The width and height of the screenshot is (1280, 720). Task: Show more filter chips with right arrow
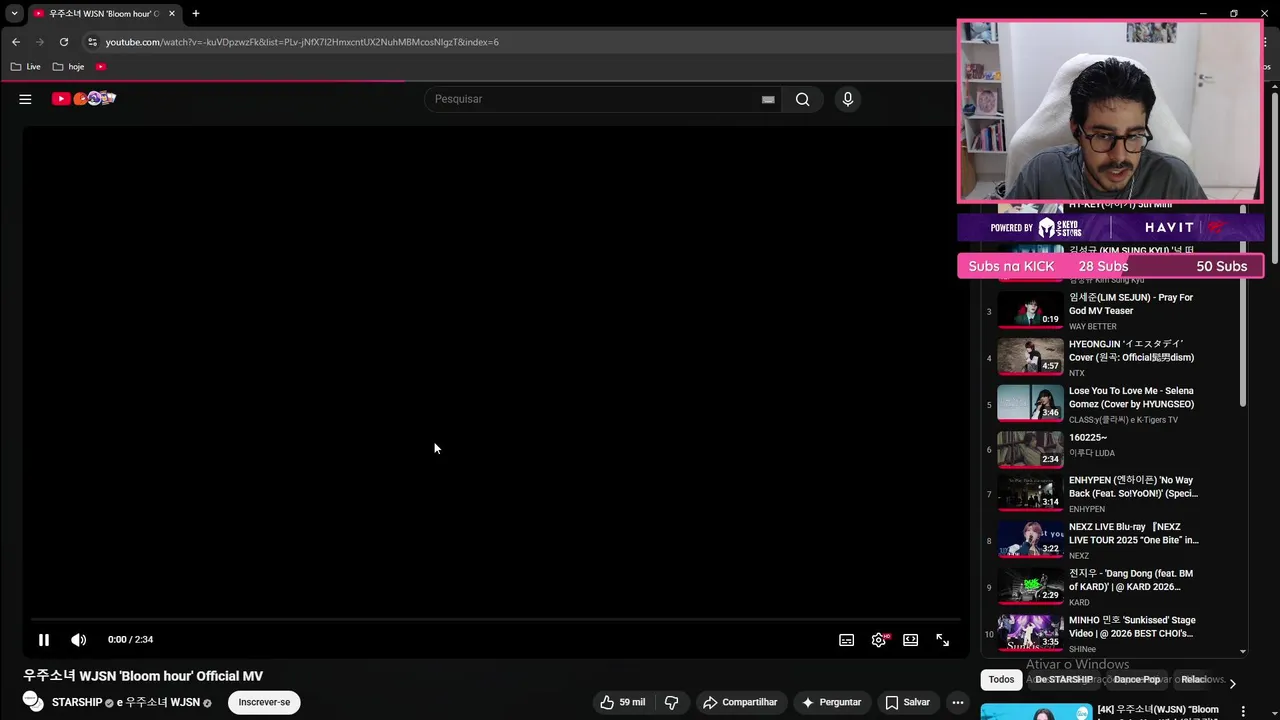pos(1232,683)
